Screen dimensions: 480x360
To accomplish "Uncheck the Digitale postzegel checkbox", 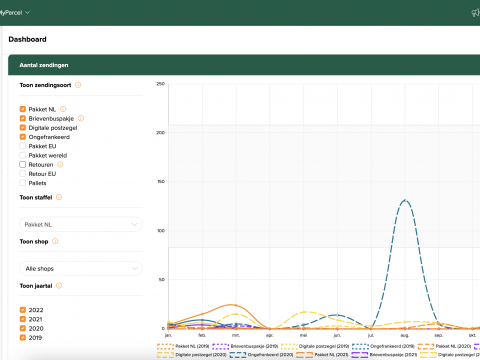I will (x=23, y=127).
